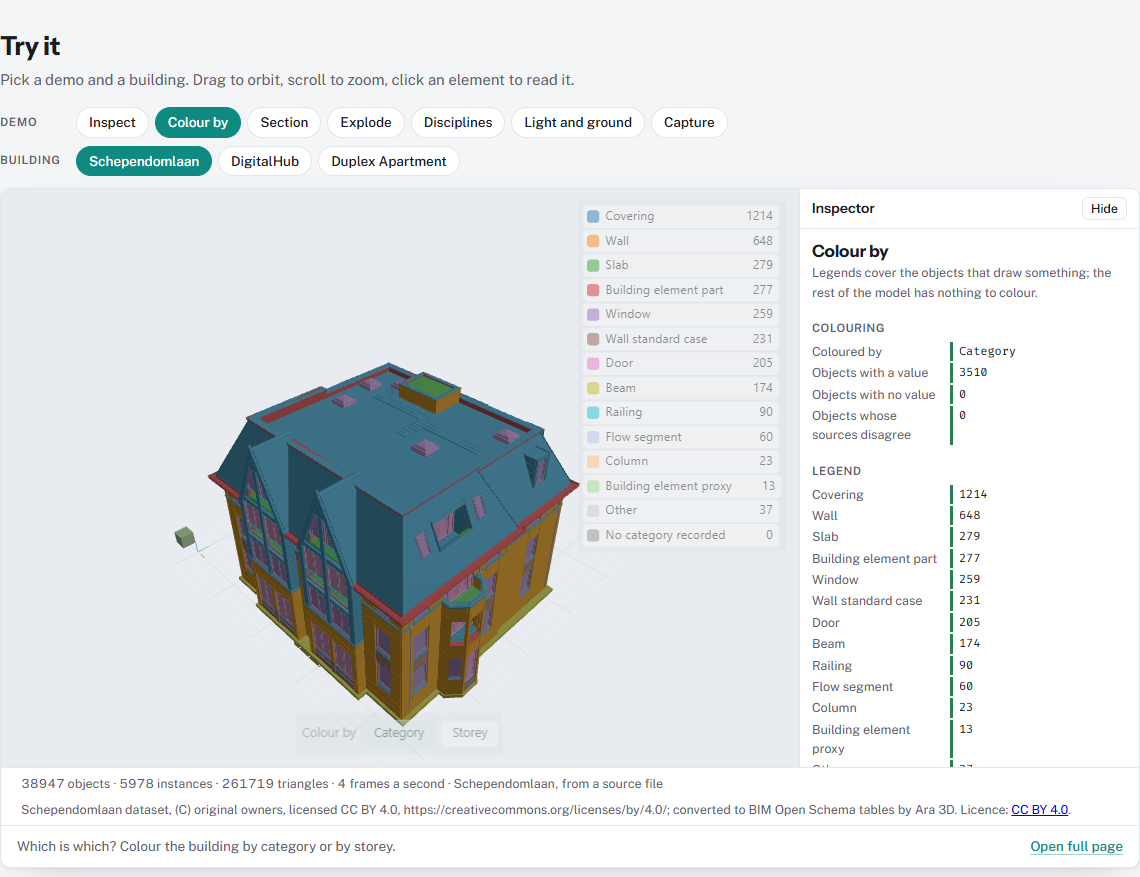1140x877 pixels.
Task: Click the purple Window colour swatch
Action: tap(593, 314)
